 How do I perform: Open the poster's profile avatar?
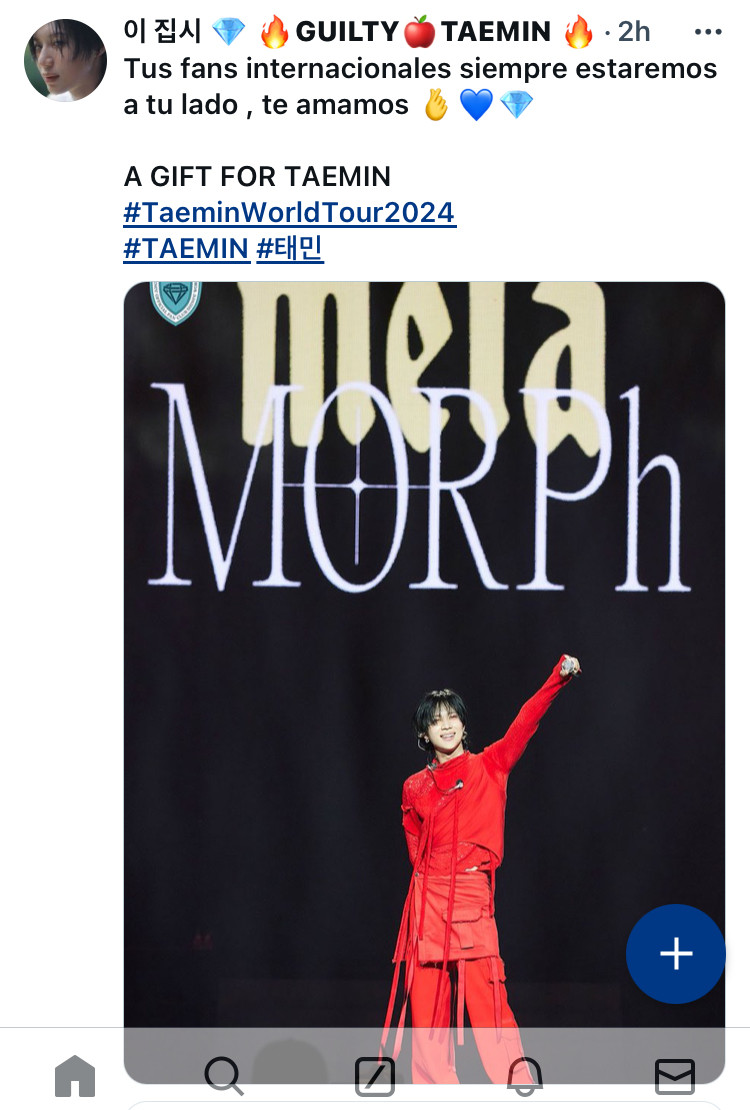coord(65,60)
